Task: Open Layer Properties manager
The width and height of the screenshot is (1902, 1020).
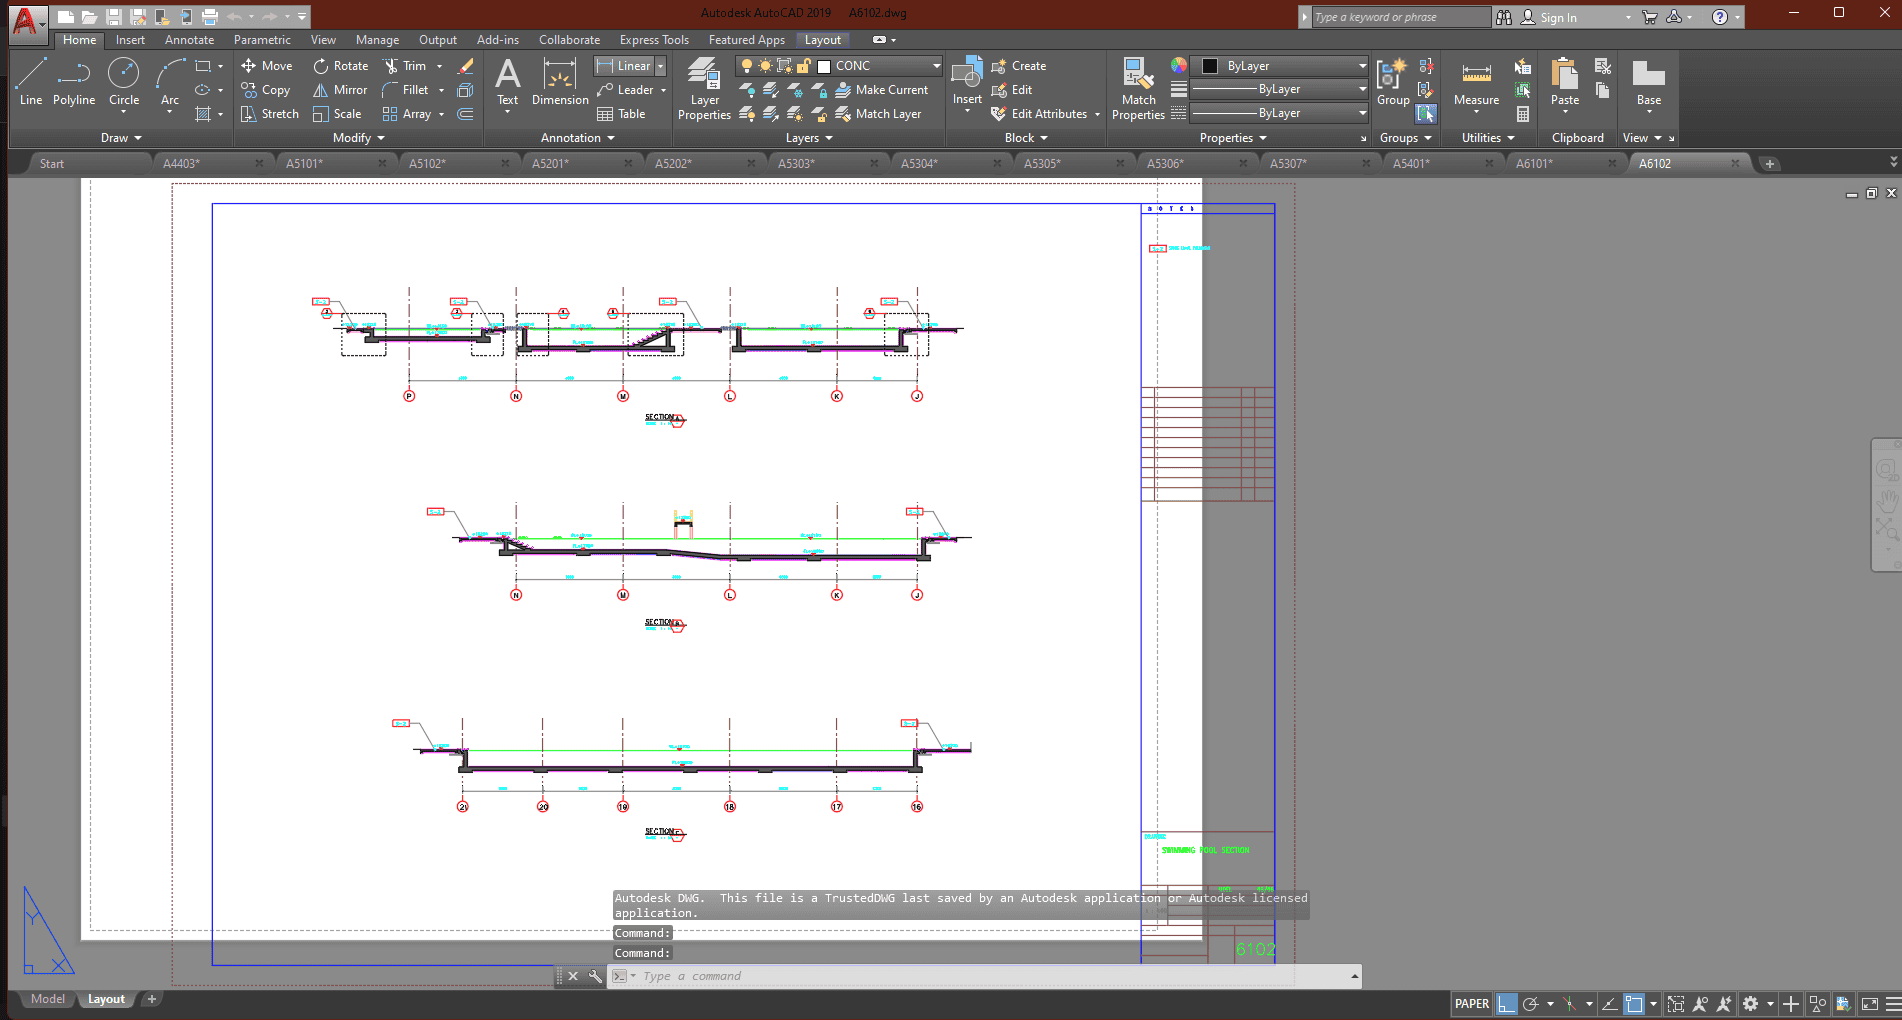Action: (704, 88)
